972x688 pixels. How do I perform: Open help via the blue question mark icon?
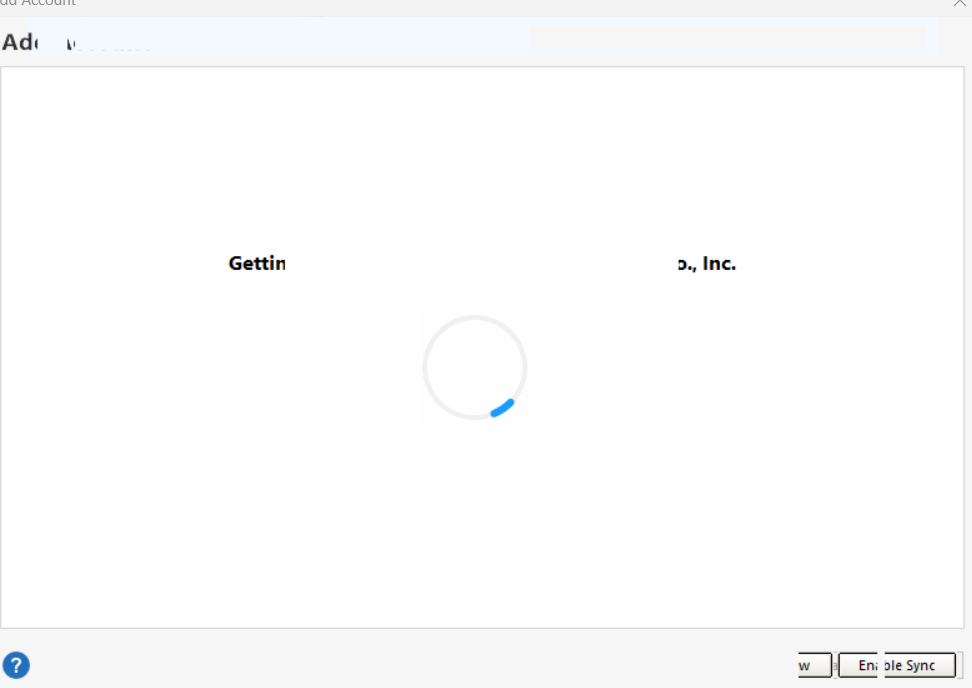[x=16, y=665]
